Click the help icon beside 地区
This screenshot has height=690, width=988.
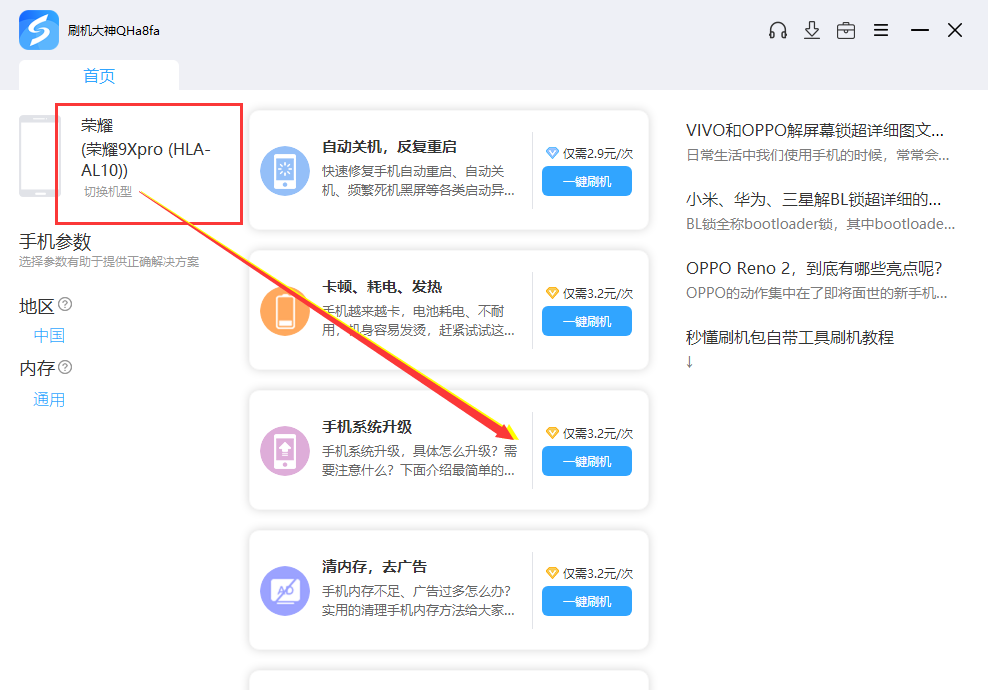click(x=65, y=304)
